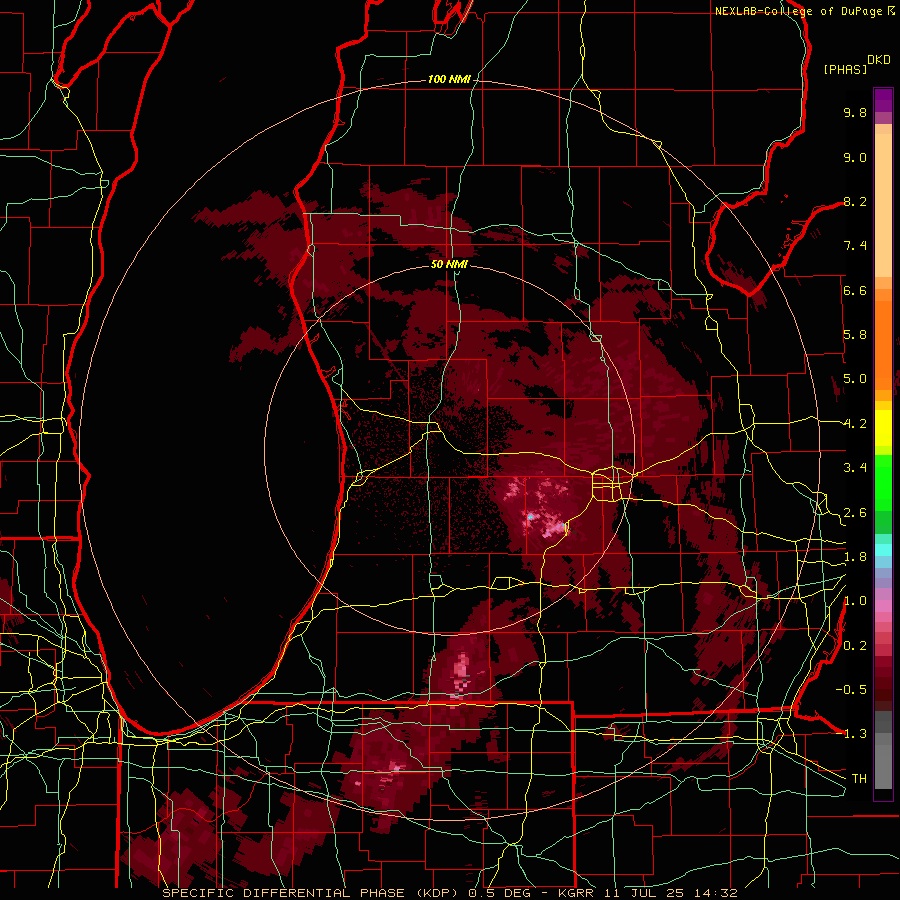Viewport: 900px width, 900px height.
Task: Click the 7.4 scale value
Action: click(x=855, y=246)
